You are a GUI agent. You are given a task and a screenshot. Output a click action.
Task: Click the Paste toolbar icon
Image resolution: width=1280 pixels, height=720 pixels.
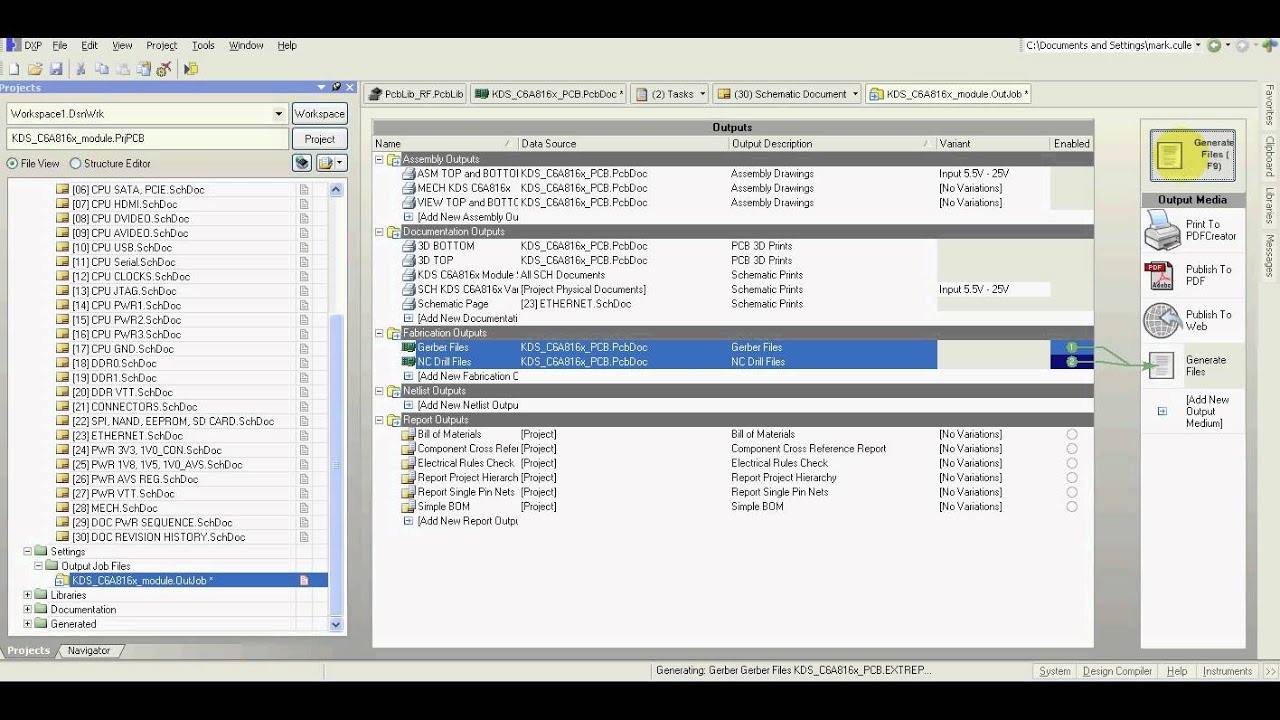[x=122, y=69]
